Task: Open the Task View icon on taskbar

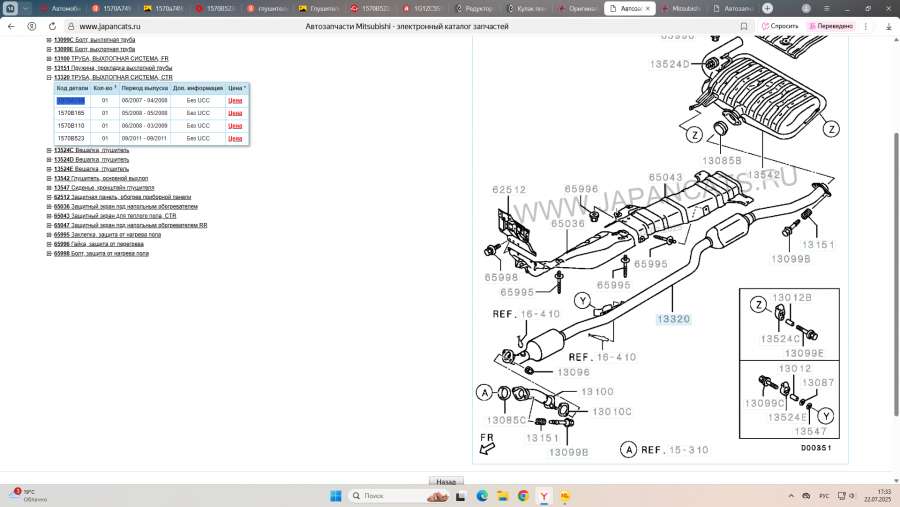Action: [x=460, y=496]
